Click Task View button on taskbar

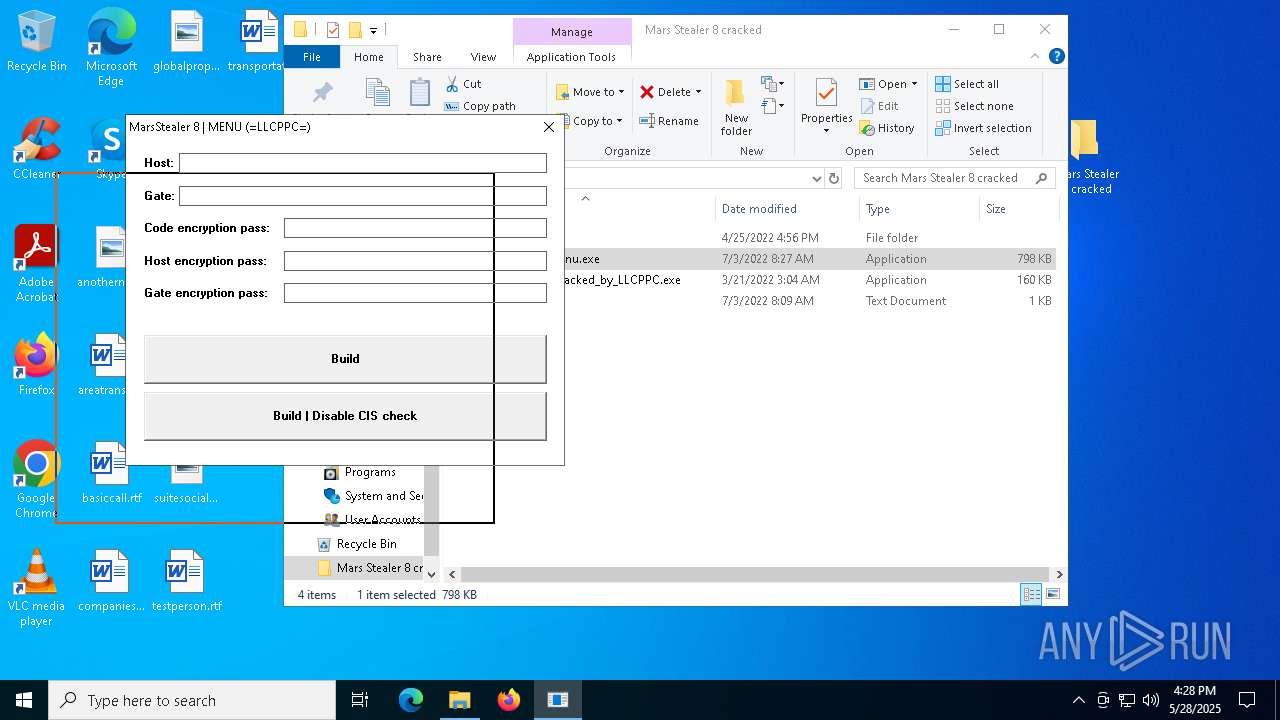[x=360, y=700]
